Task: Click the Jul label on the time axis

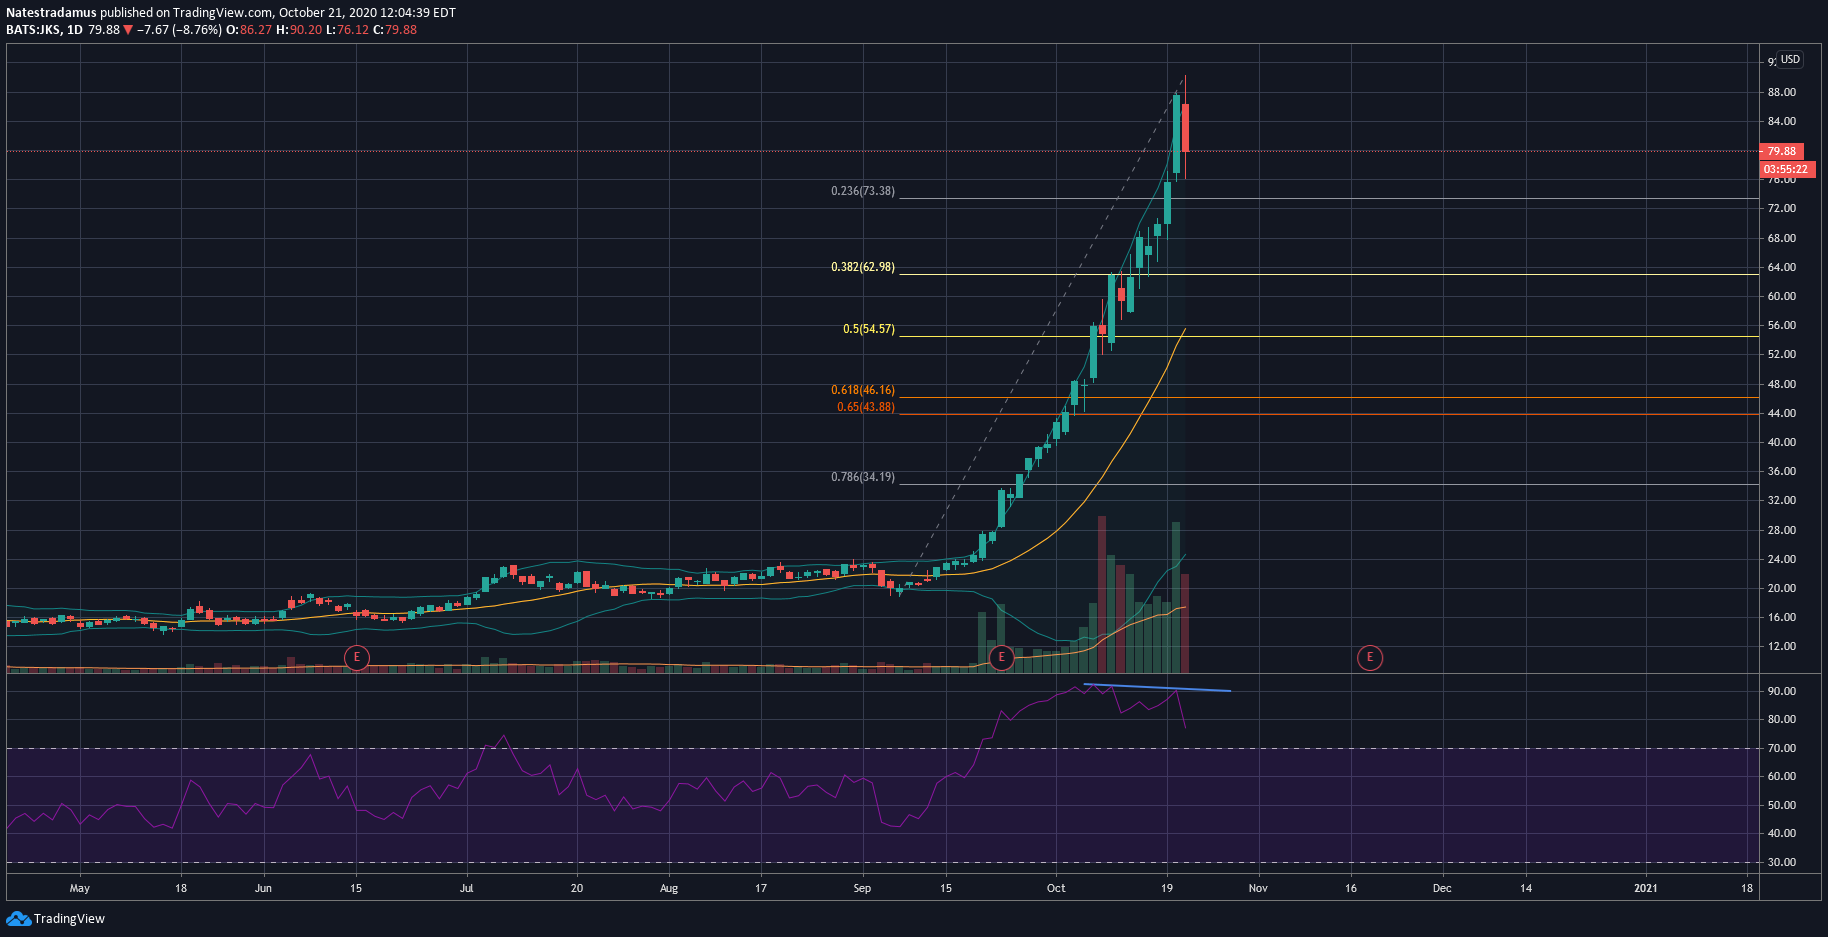Action: (x=466, y=888)
